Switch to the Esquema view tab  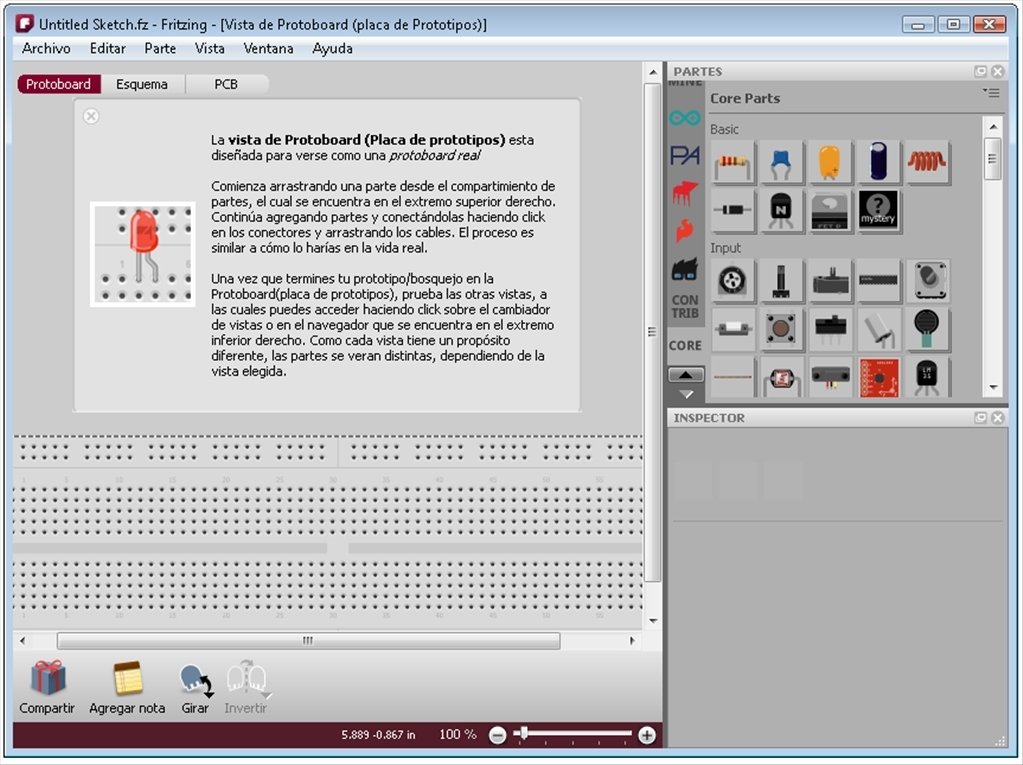click(142, 84)
